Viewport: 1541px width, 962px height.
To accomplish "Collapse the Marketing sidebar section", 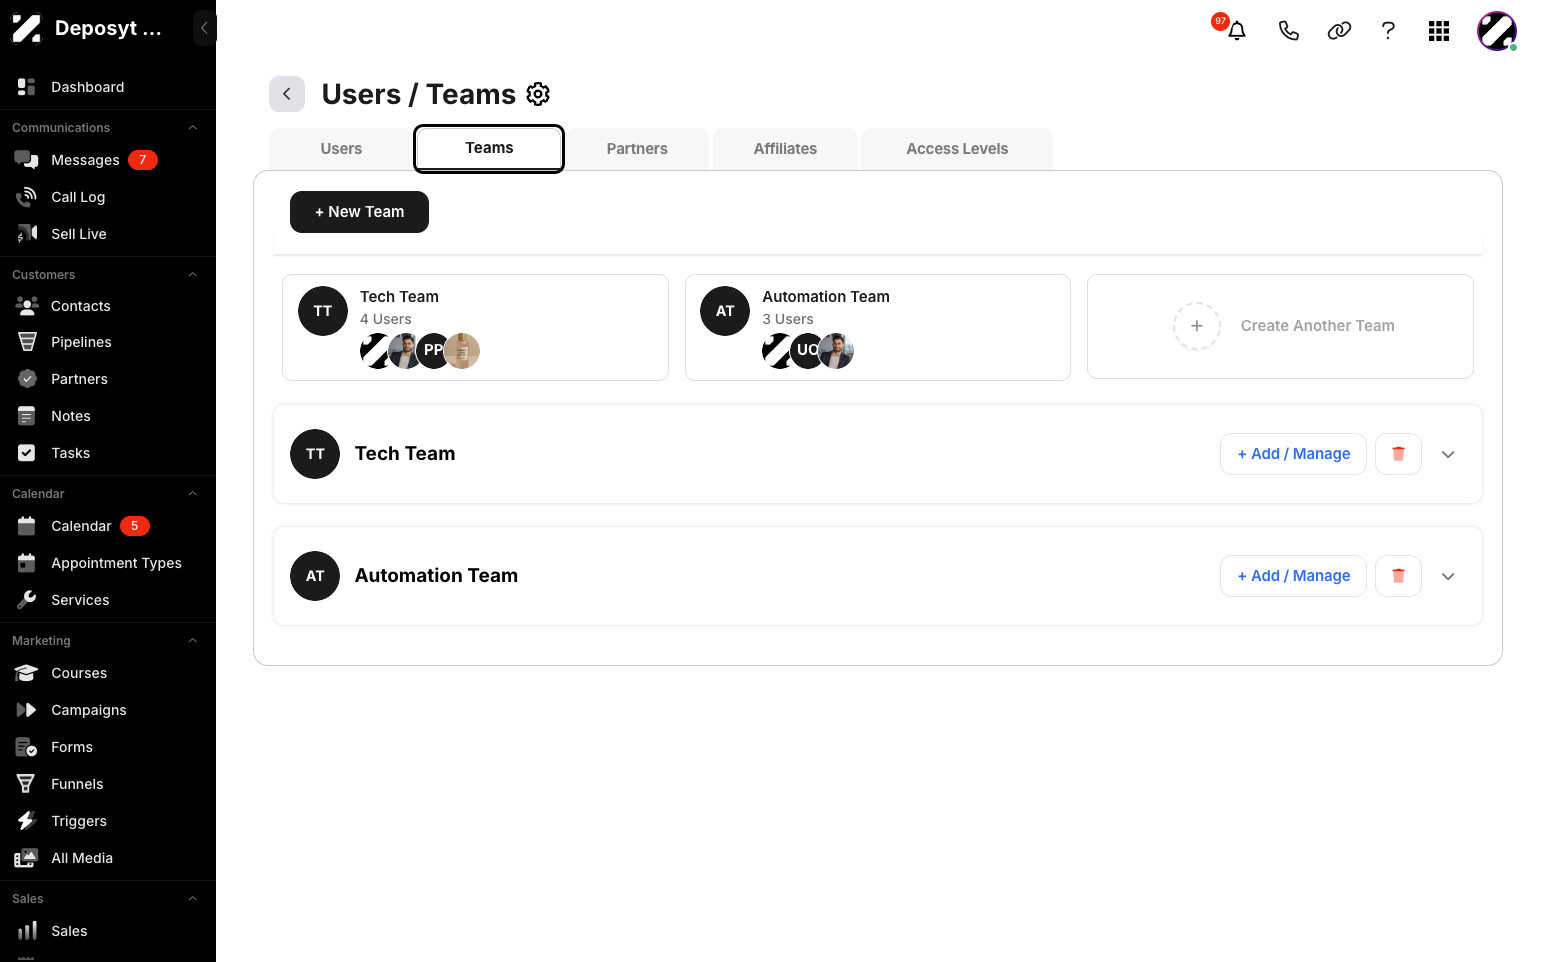I will point(193,641).
